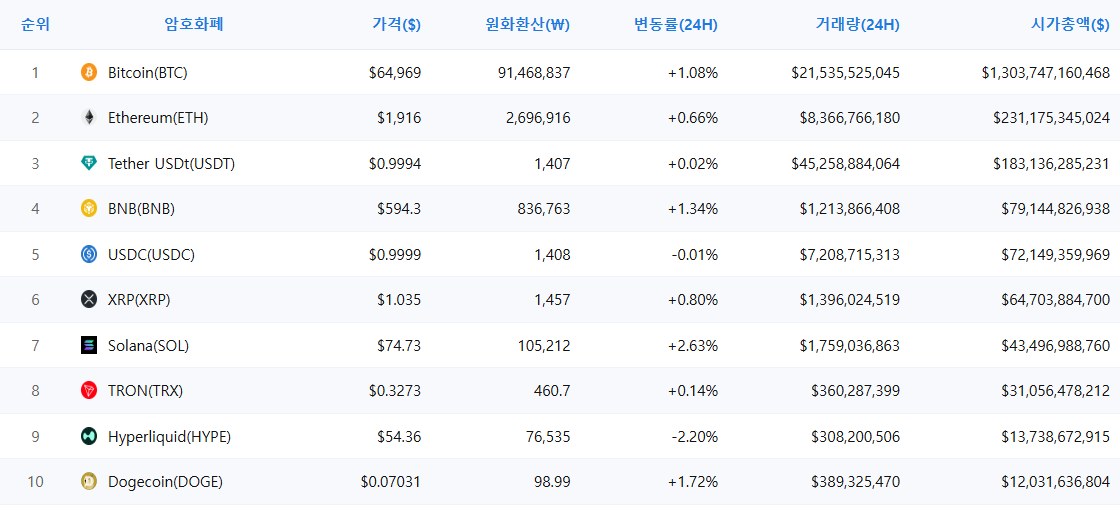Image resolution: width=1120 pixels, height=514 pixels.
Task: Select TRON price $0.3273
Action: (x=395, y=390)
